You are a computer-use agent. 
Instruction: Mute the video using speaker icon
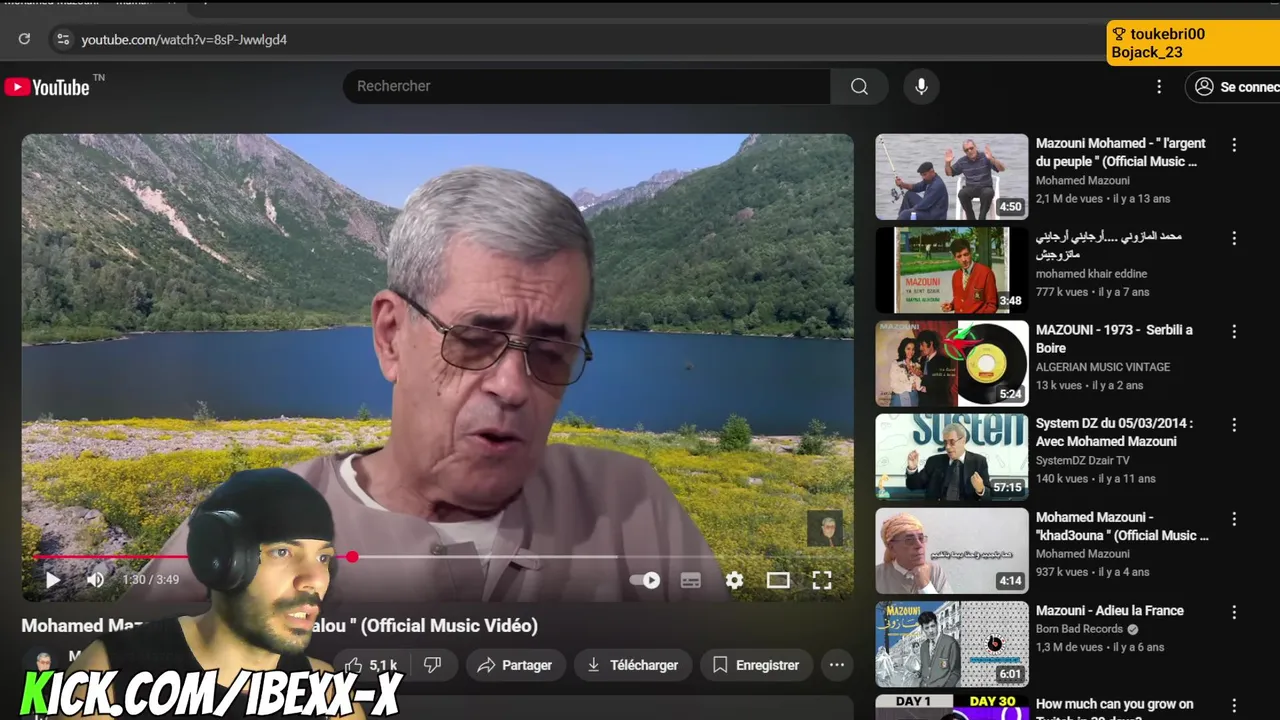(x=95, y=579)
